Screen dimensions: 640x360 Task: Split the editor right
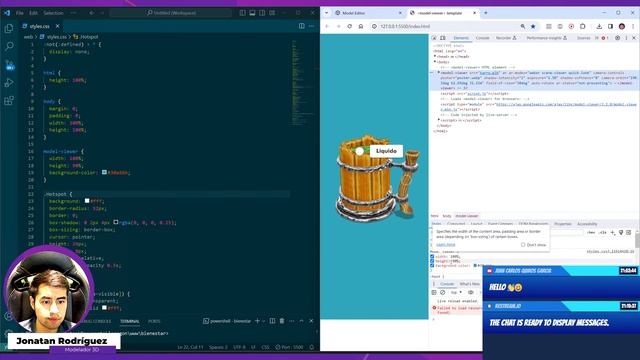pyautogui.click(x=302, y=26)
